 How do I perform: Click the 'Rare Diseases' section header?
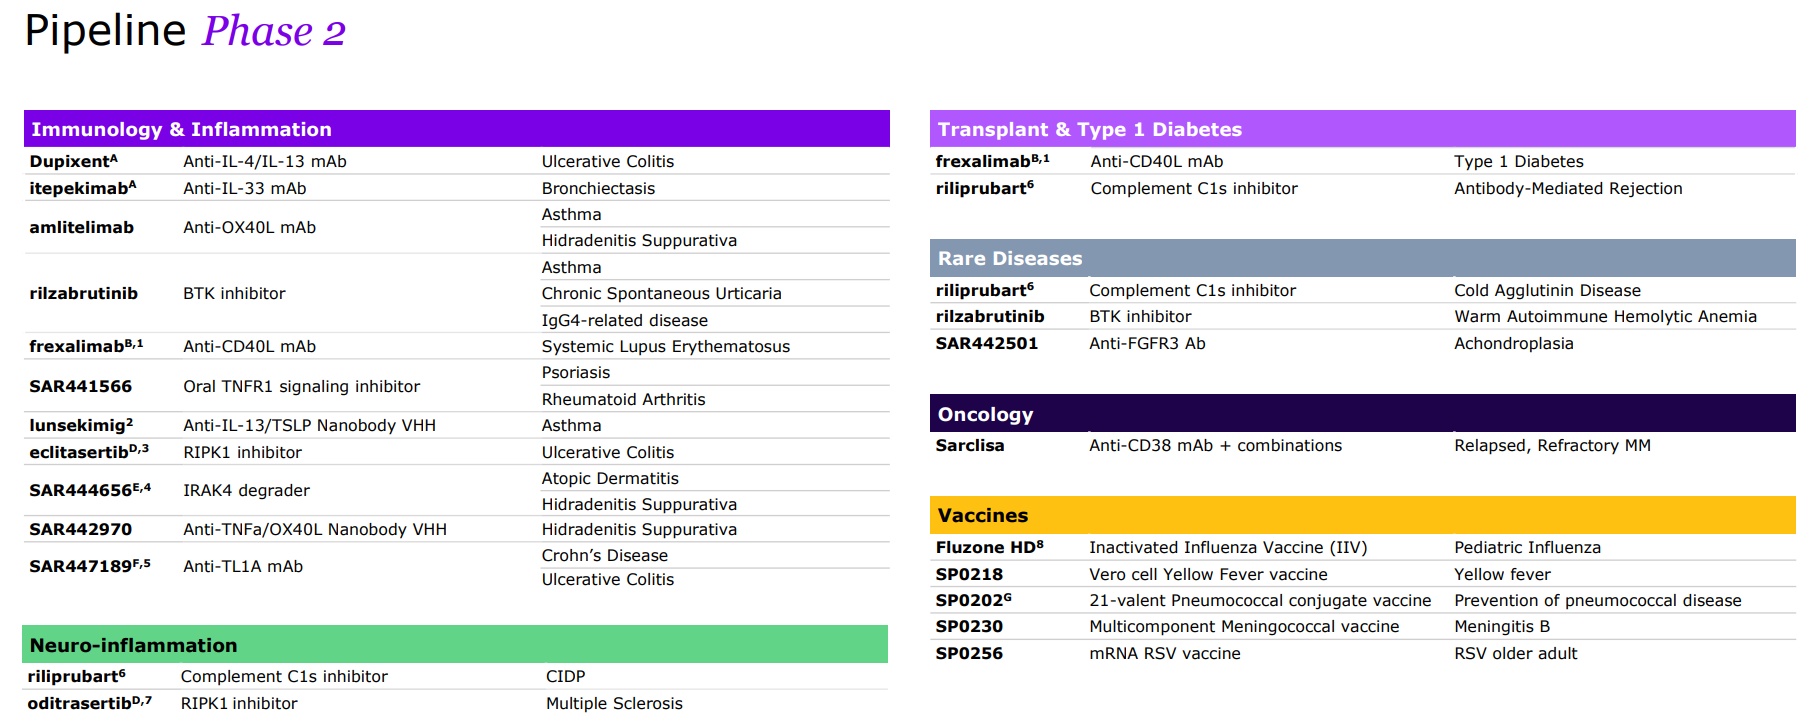coord(1363,258)
